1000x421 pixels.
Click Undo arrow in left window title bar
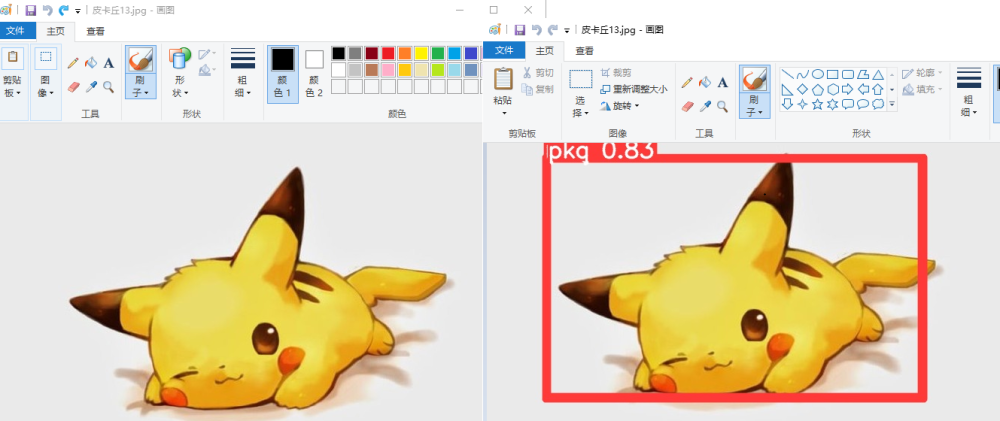click(x=47, y=10)
